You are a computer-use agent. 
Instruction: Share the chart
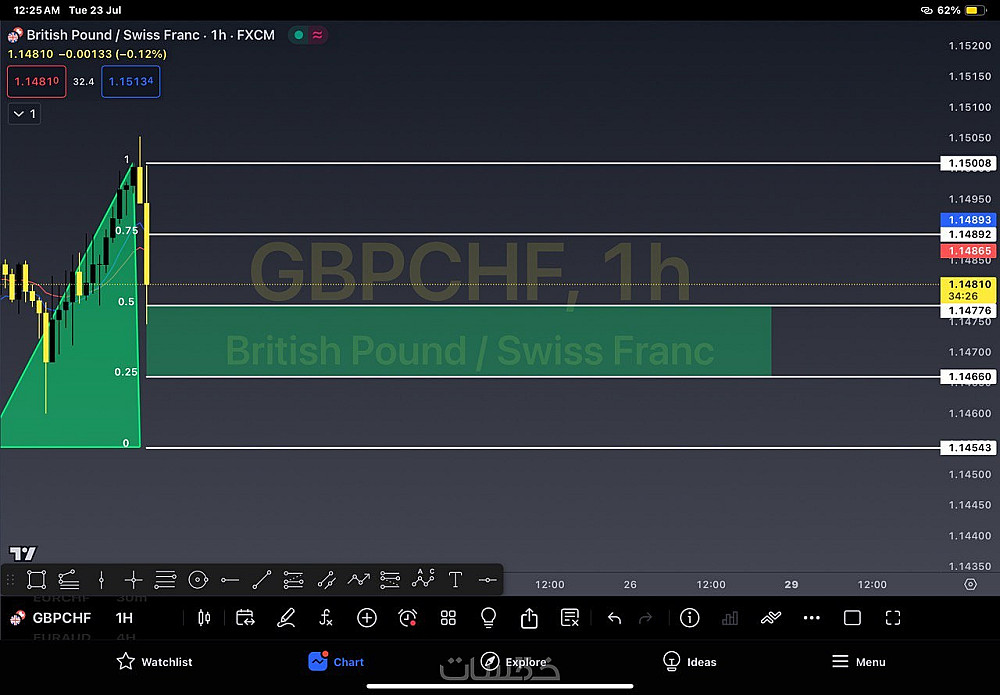(529, 618)
